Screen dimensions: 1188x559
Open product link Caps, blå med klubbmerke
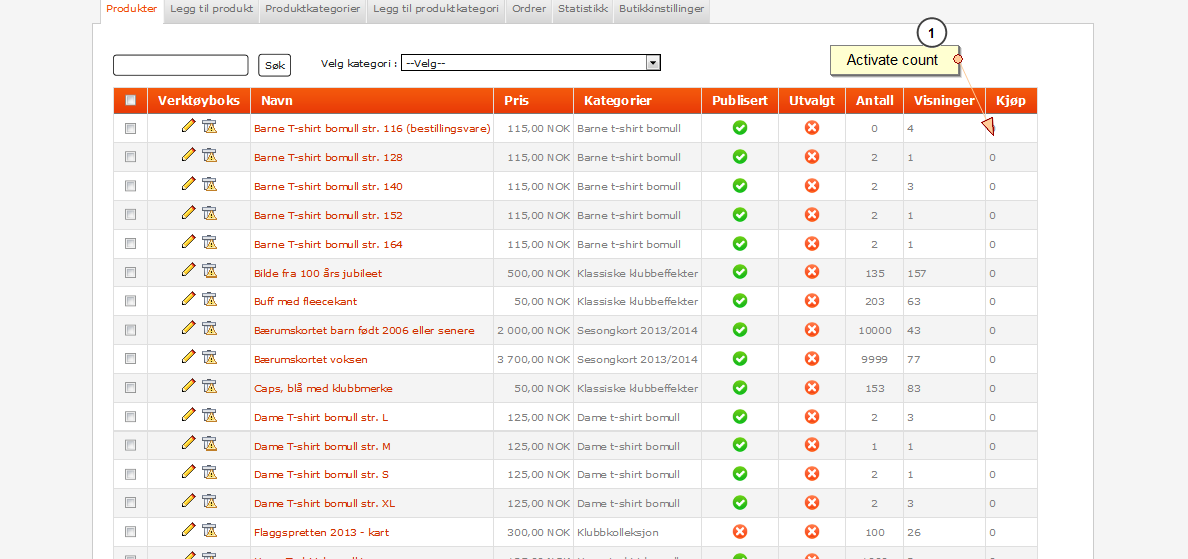point(323,388)
